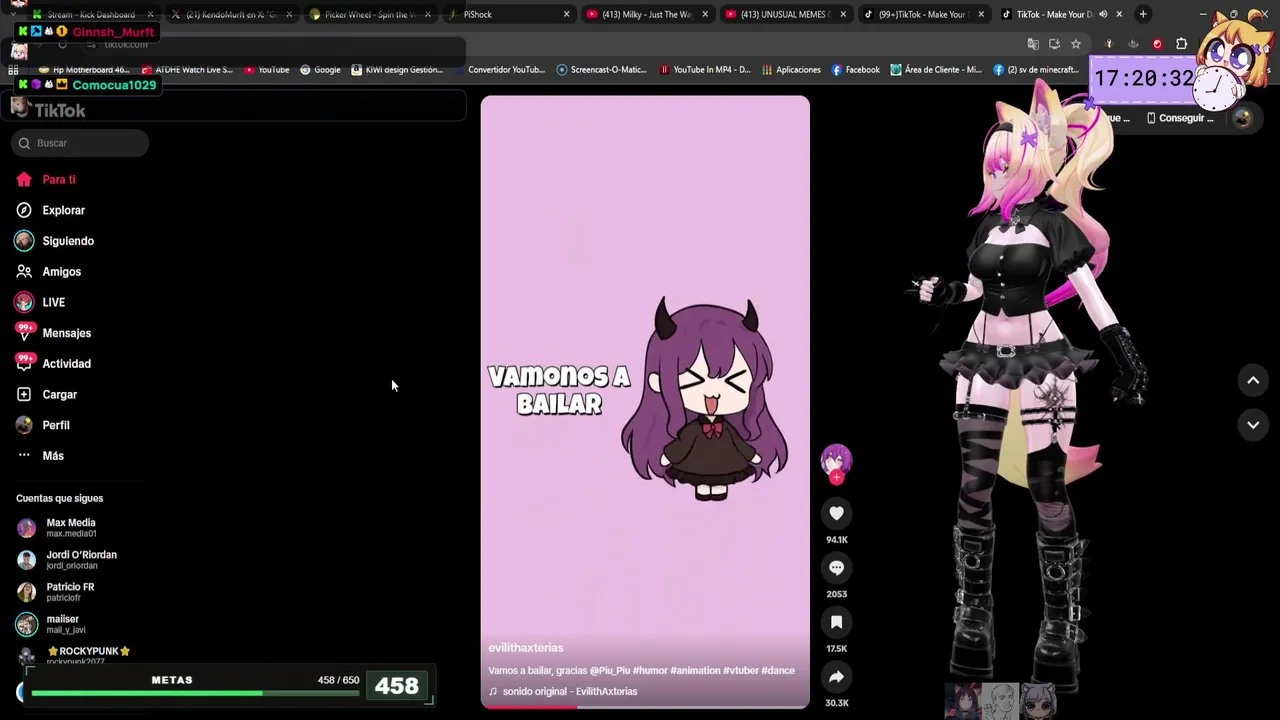The height and width of the screenshot is (720, 1280).
Task: Open Perfil avatar icon
Action: click(x=24, y=425)
